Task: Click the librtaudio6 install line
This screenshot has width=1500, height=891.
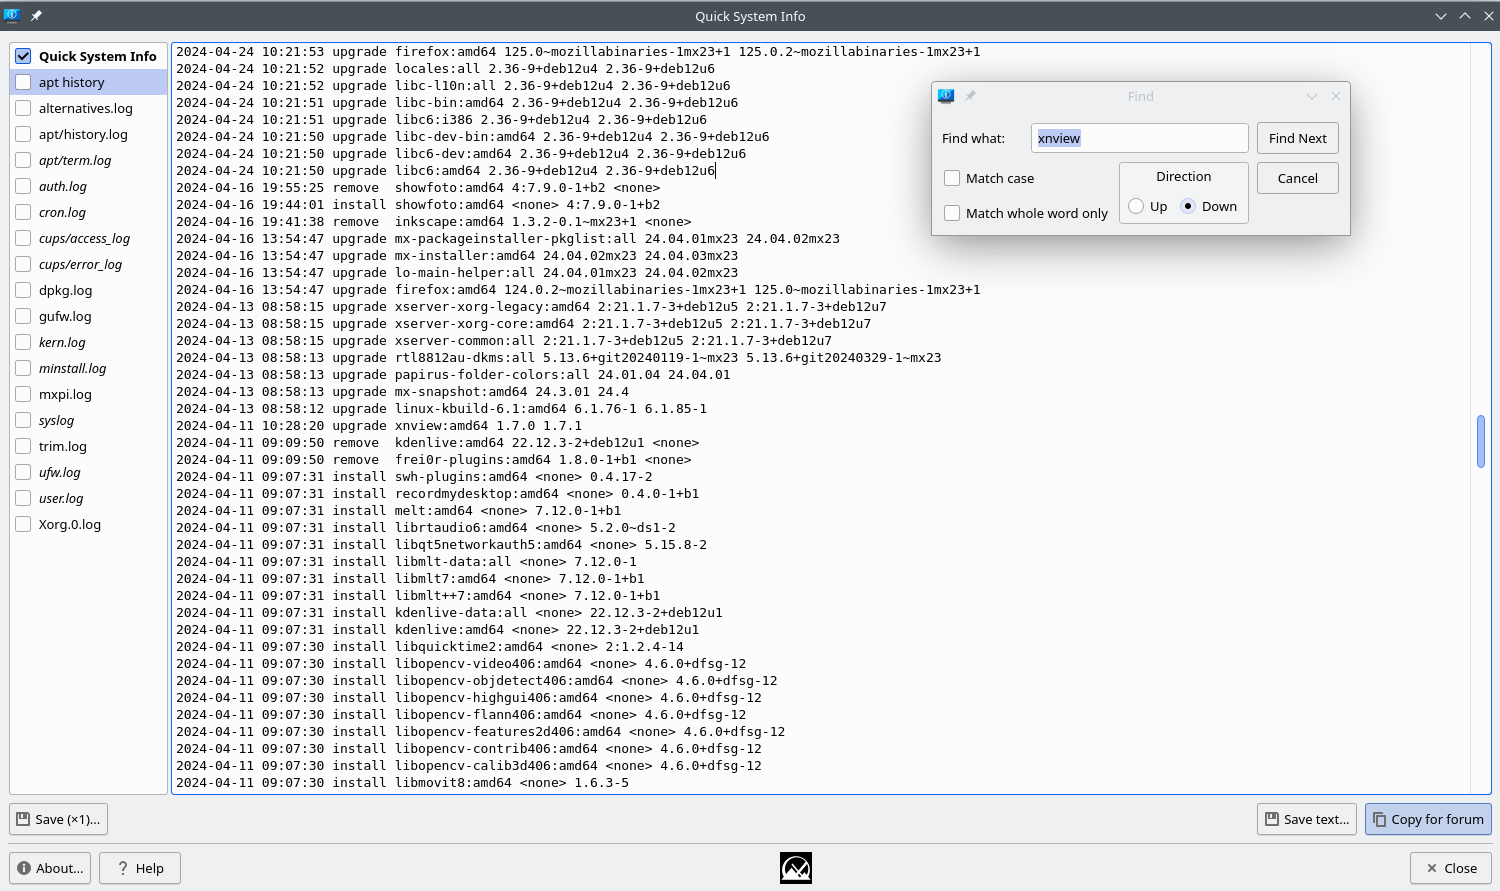Action: (426, 528)
